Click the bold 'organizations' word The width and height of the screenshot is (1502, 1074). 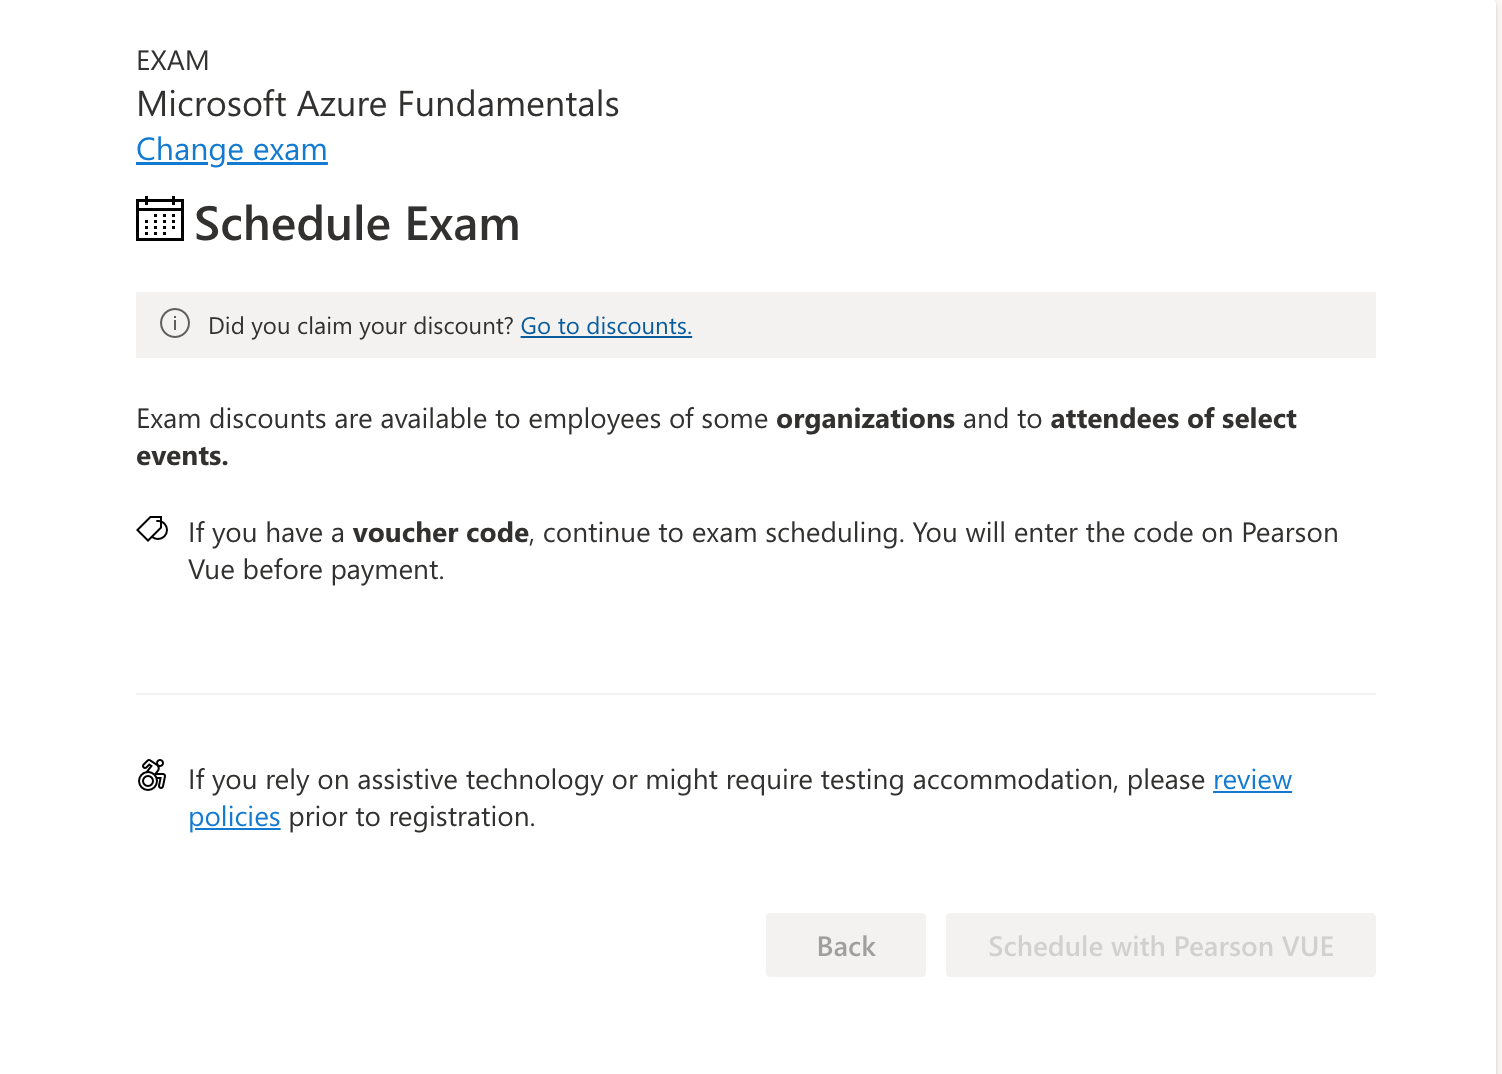[x=866, y=419]
